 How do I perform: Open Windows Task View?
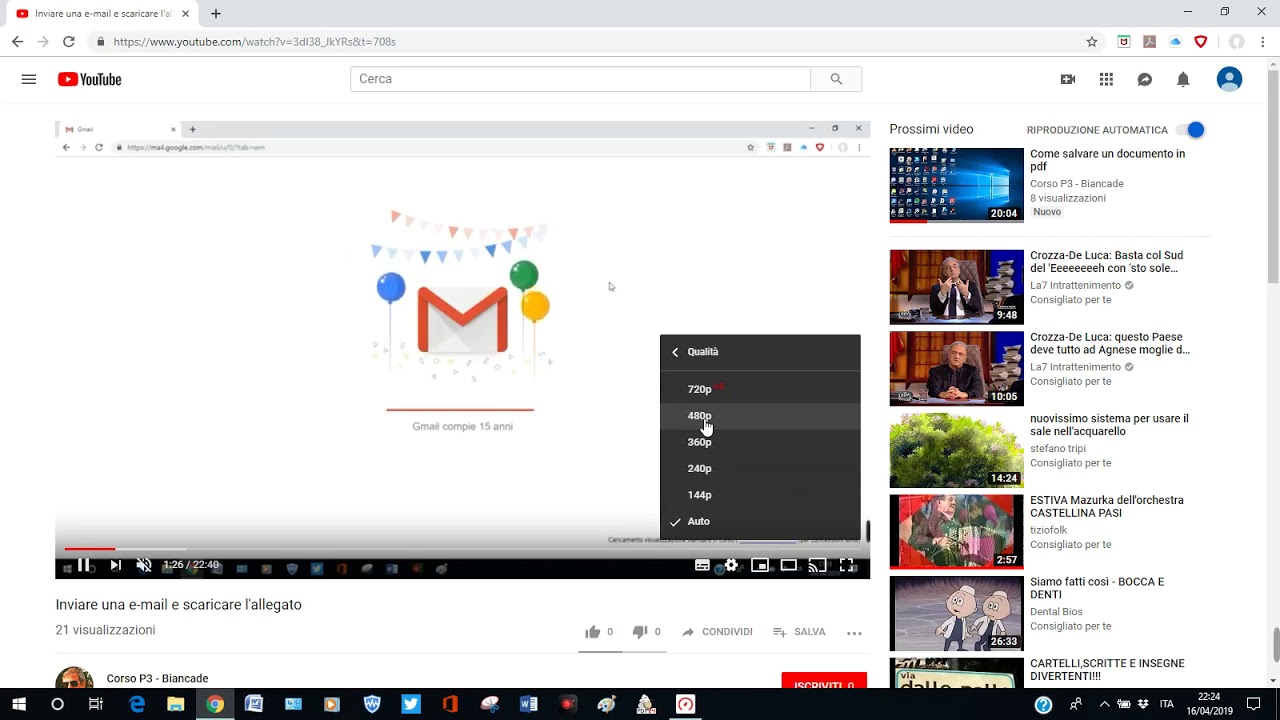(96, 704)
